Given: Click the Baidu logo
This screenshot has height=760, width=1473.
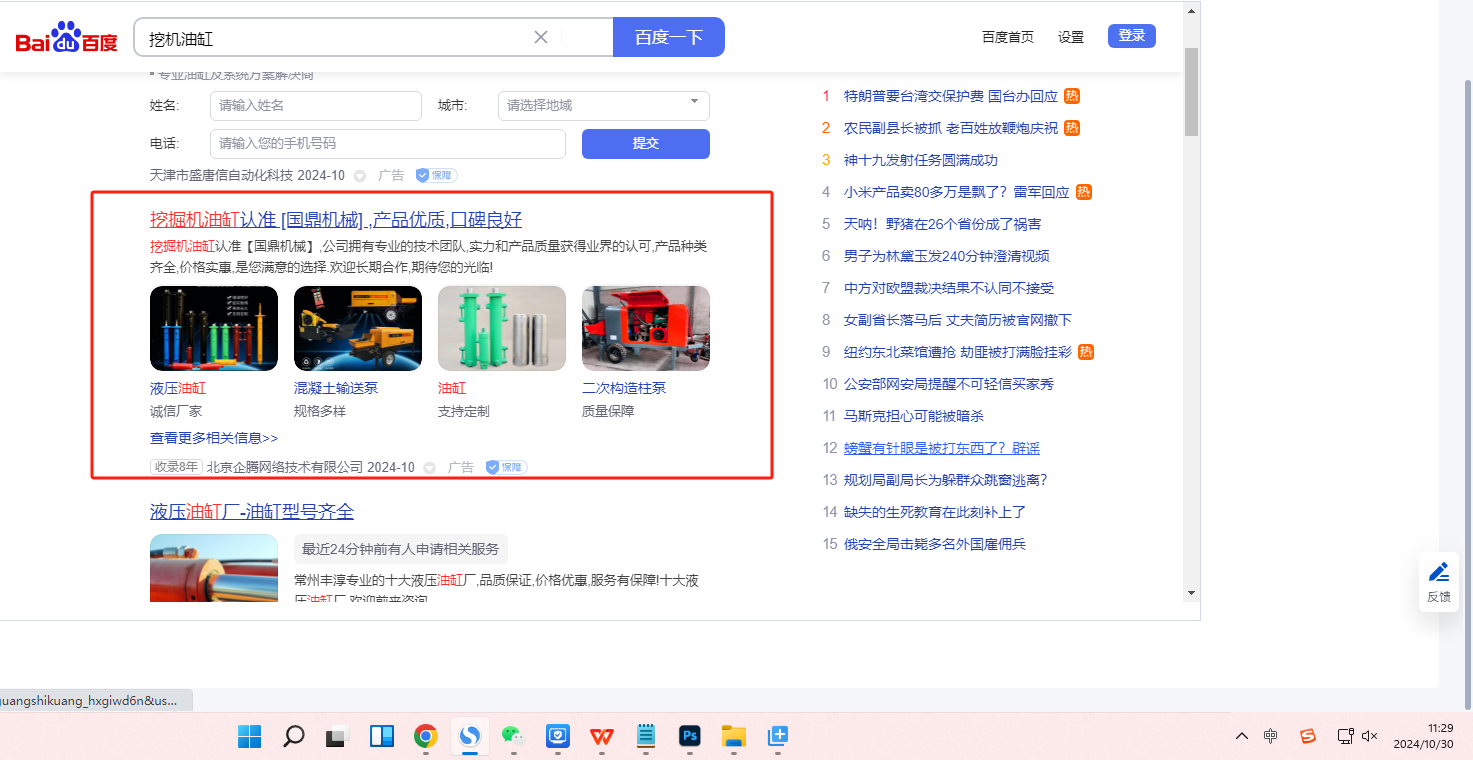Looking at the screenshot, I should pos(66,38).
